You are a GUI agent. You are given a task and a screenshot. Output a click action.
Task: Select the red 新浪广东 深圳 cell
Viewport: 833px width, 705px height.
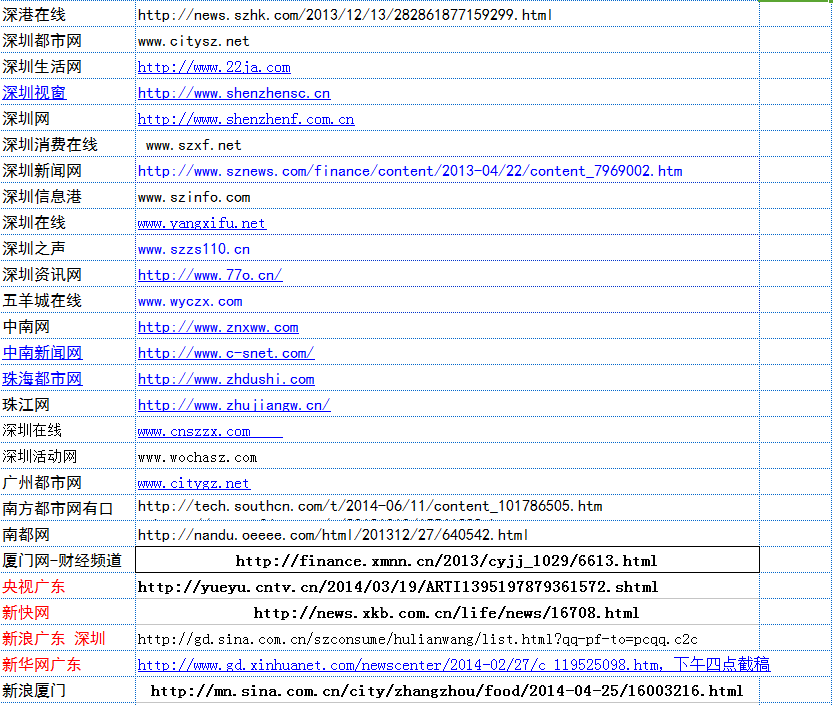click(x=68, y=639)
